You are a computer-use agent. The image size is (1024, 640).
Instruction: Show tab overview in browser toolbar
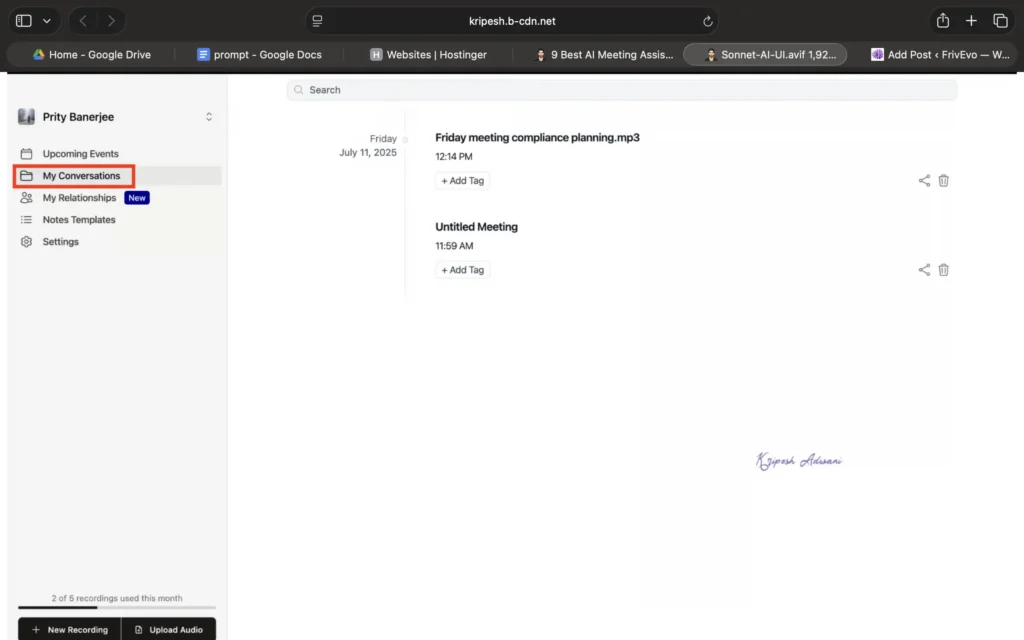[x=1000, y=21]
